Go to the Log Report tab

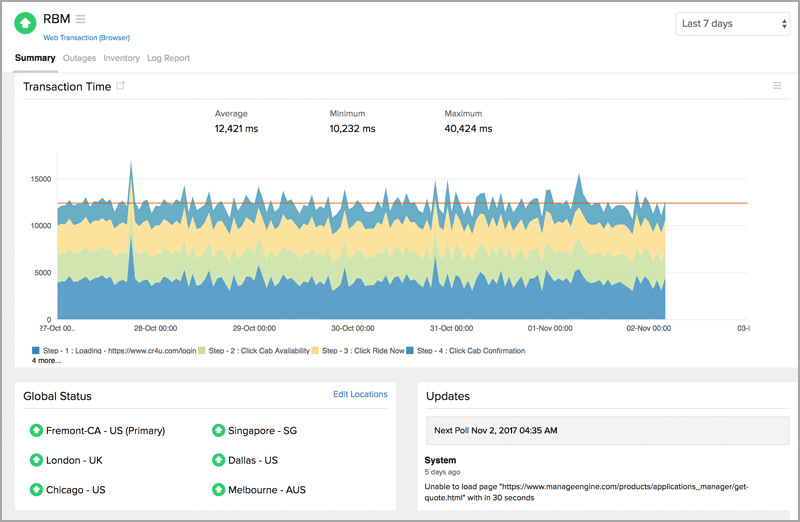168,58
